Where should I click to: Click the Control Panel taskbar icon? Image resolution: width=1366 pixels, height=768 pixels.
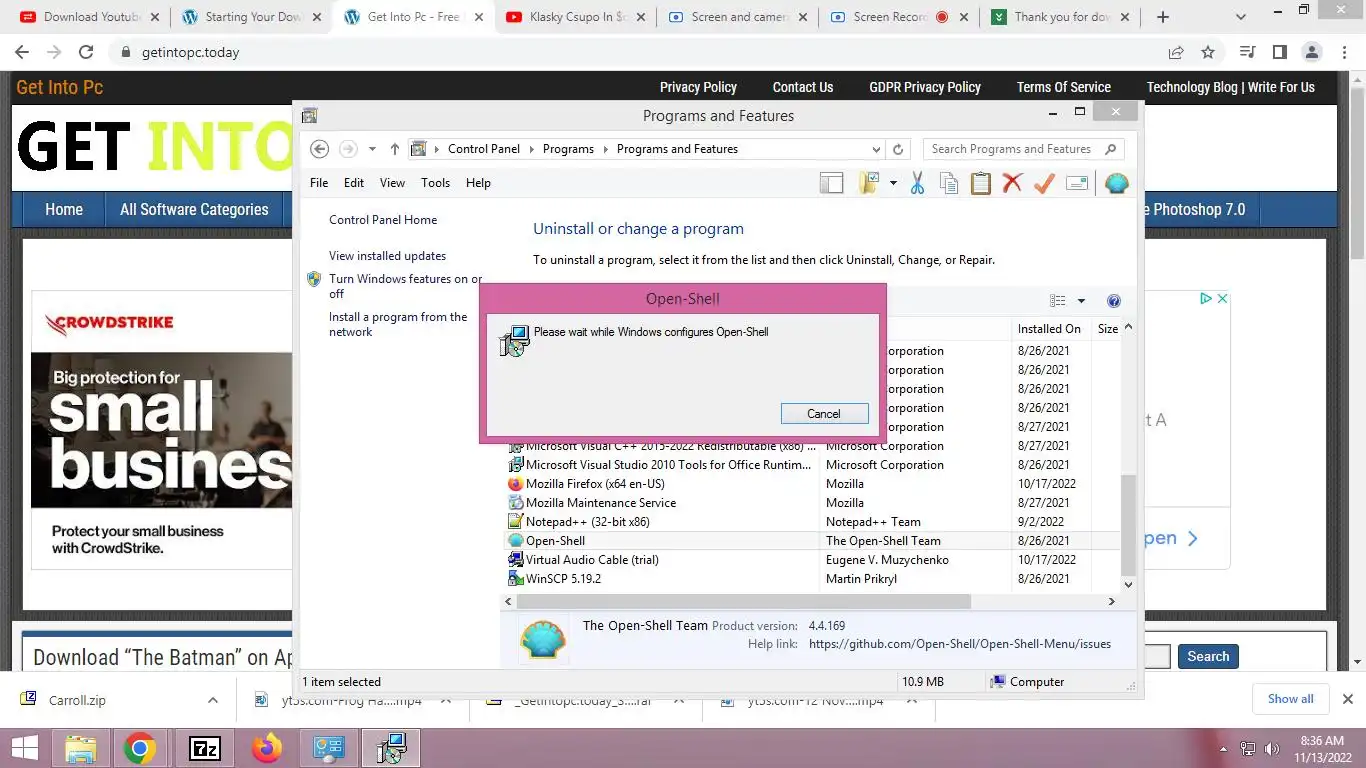(x=329, y=748)
